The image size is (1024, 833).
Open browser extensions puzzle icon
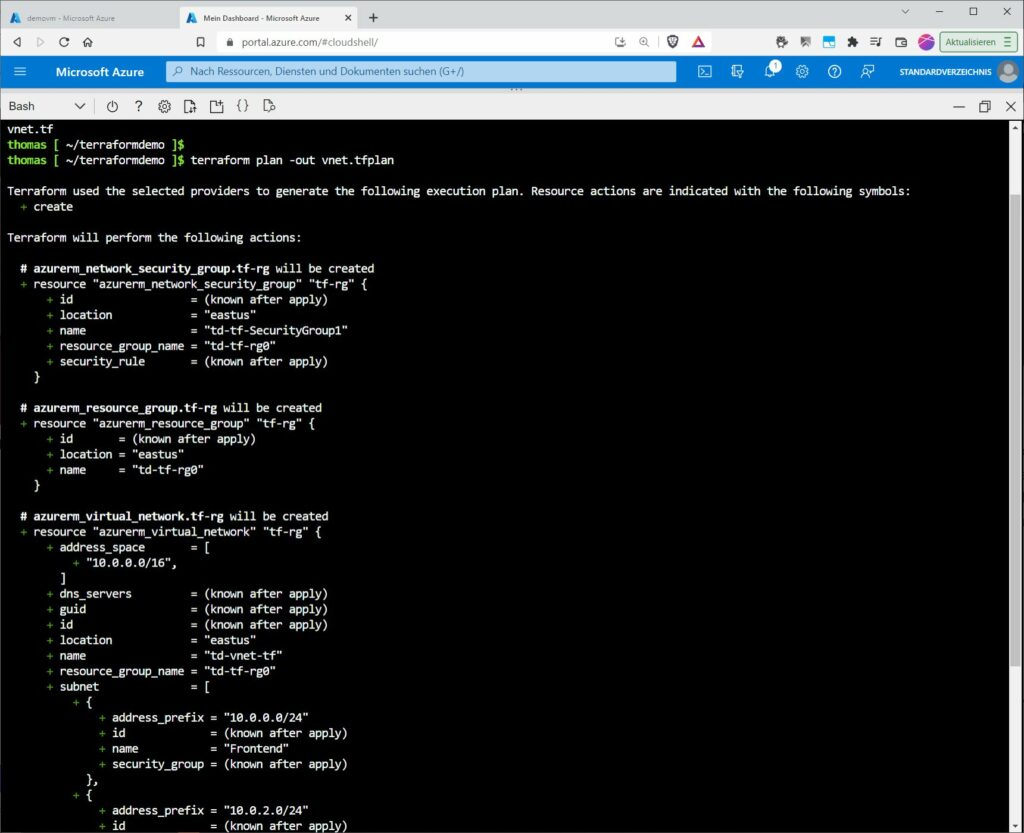[852, 42]
